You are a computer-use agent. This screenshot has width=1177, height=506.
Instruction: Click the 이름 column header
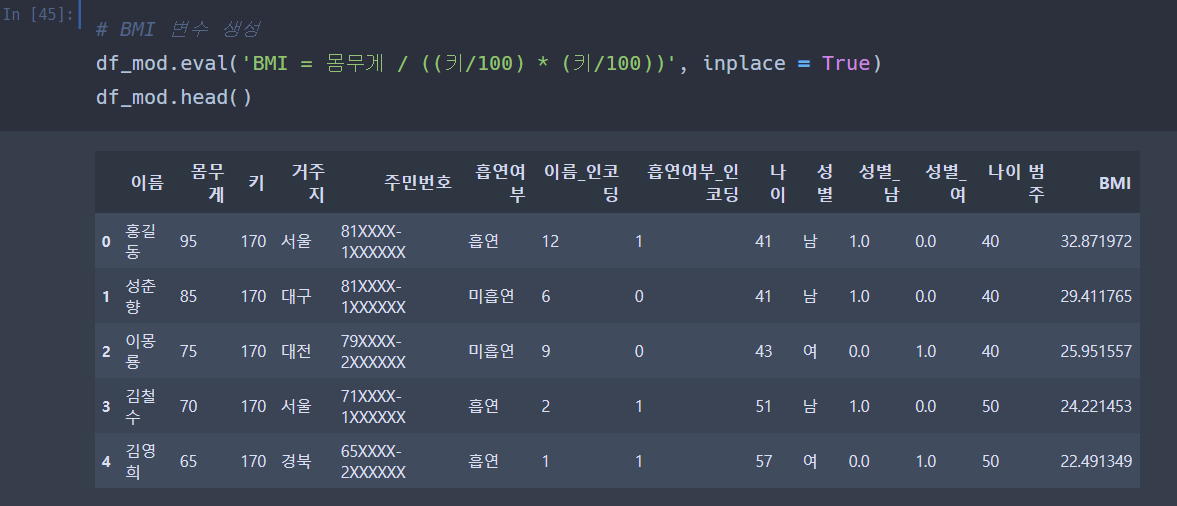tap(147, 182)
